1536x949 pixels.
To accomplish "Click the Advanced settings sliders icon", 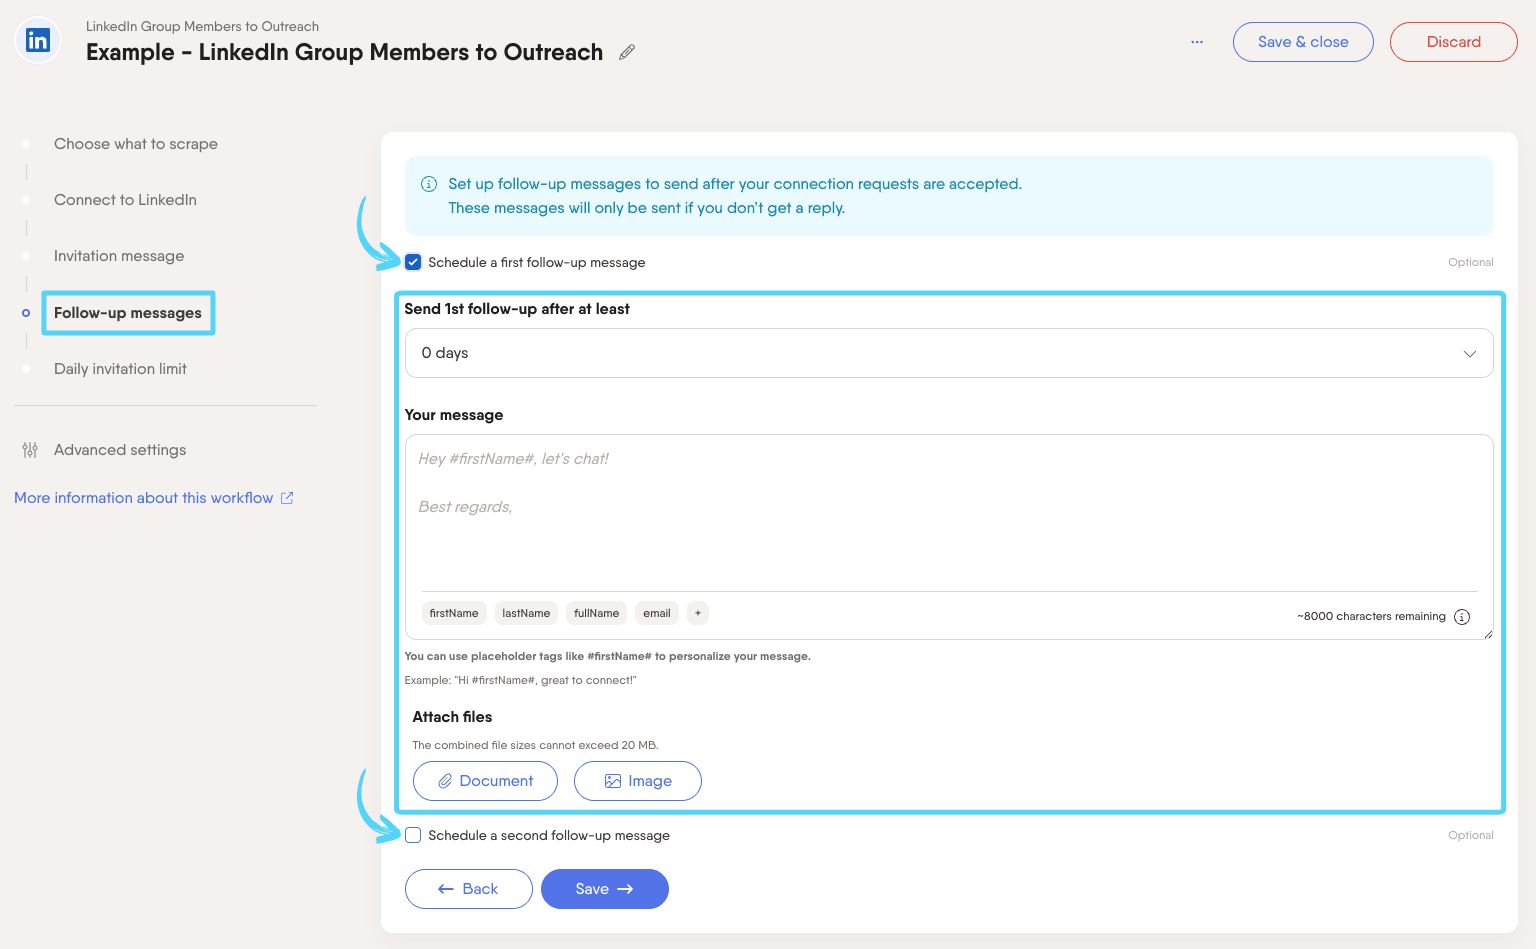I will (x=30, y=450).
